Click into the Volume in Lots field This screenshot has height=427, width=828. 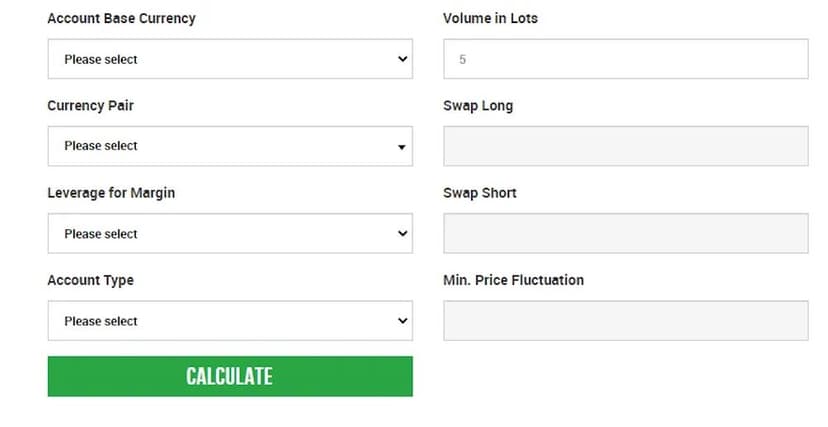tap(625, 59)
